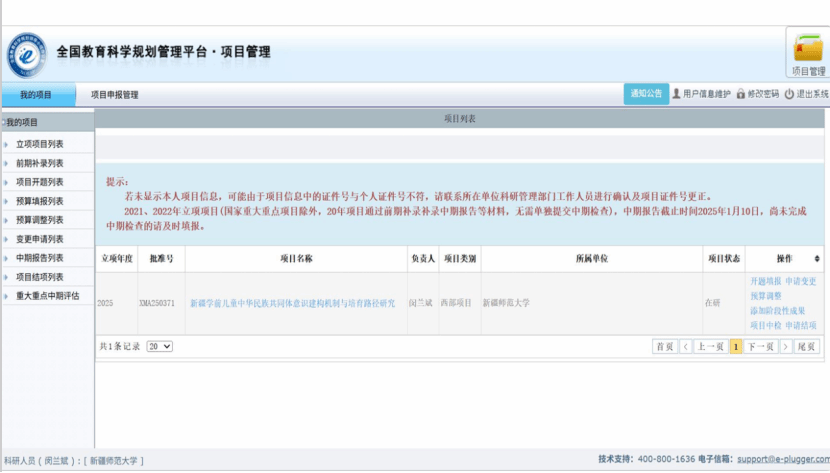The image size is (830, 473).
Task: Click the 用户信息维护 person icon
Action: click(677, 94)
